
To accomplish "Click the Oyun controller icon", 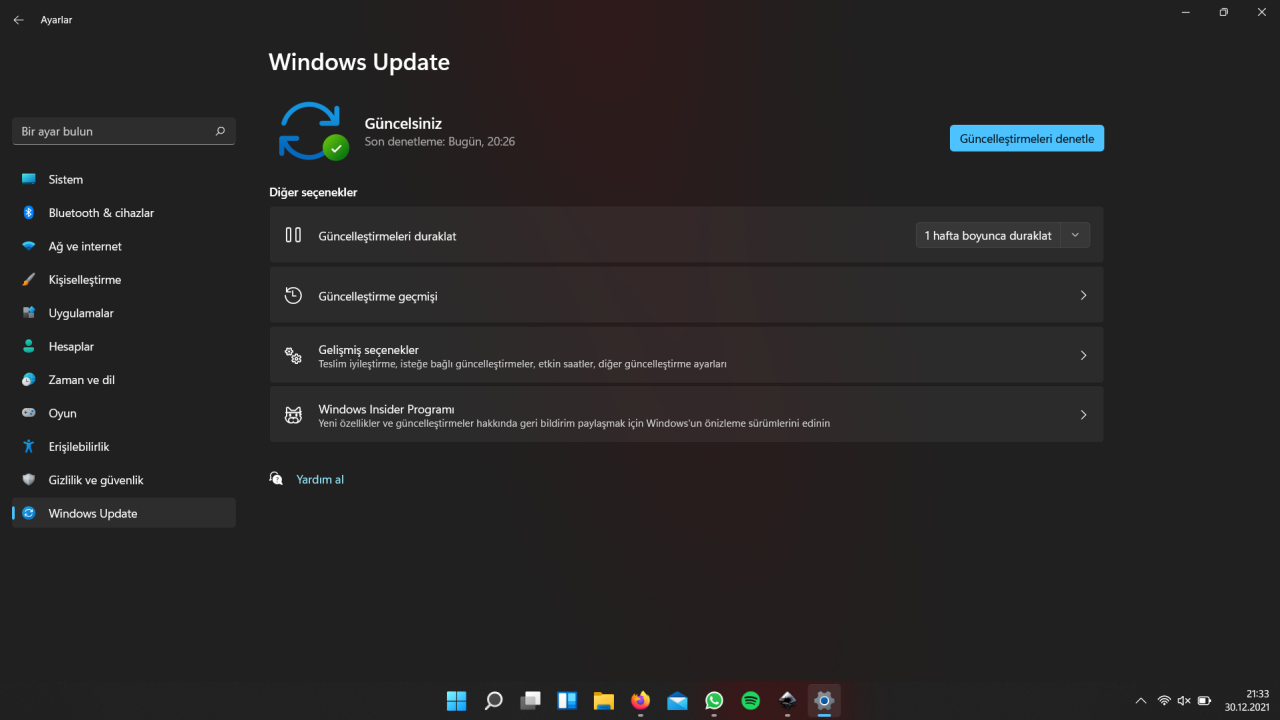I will (29, 413).
